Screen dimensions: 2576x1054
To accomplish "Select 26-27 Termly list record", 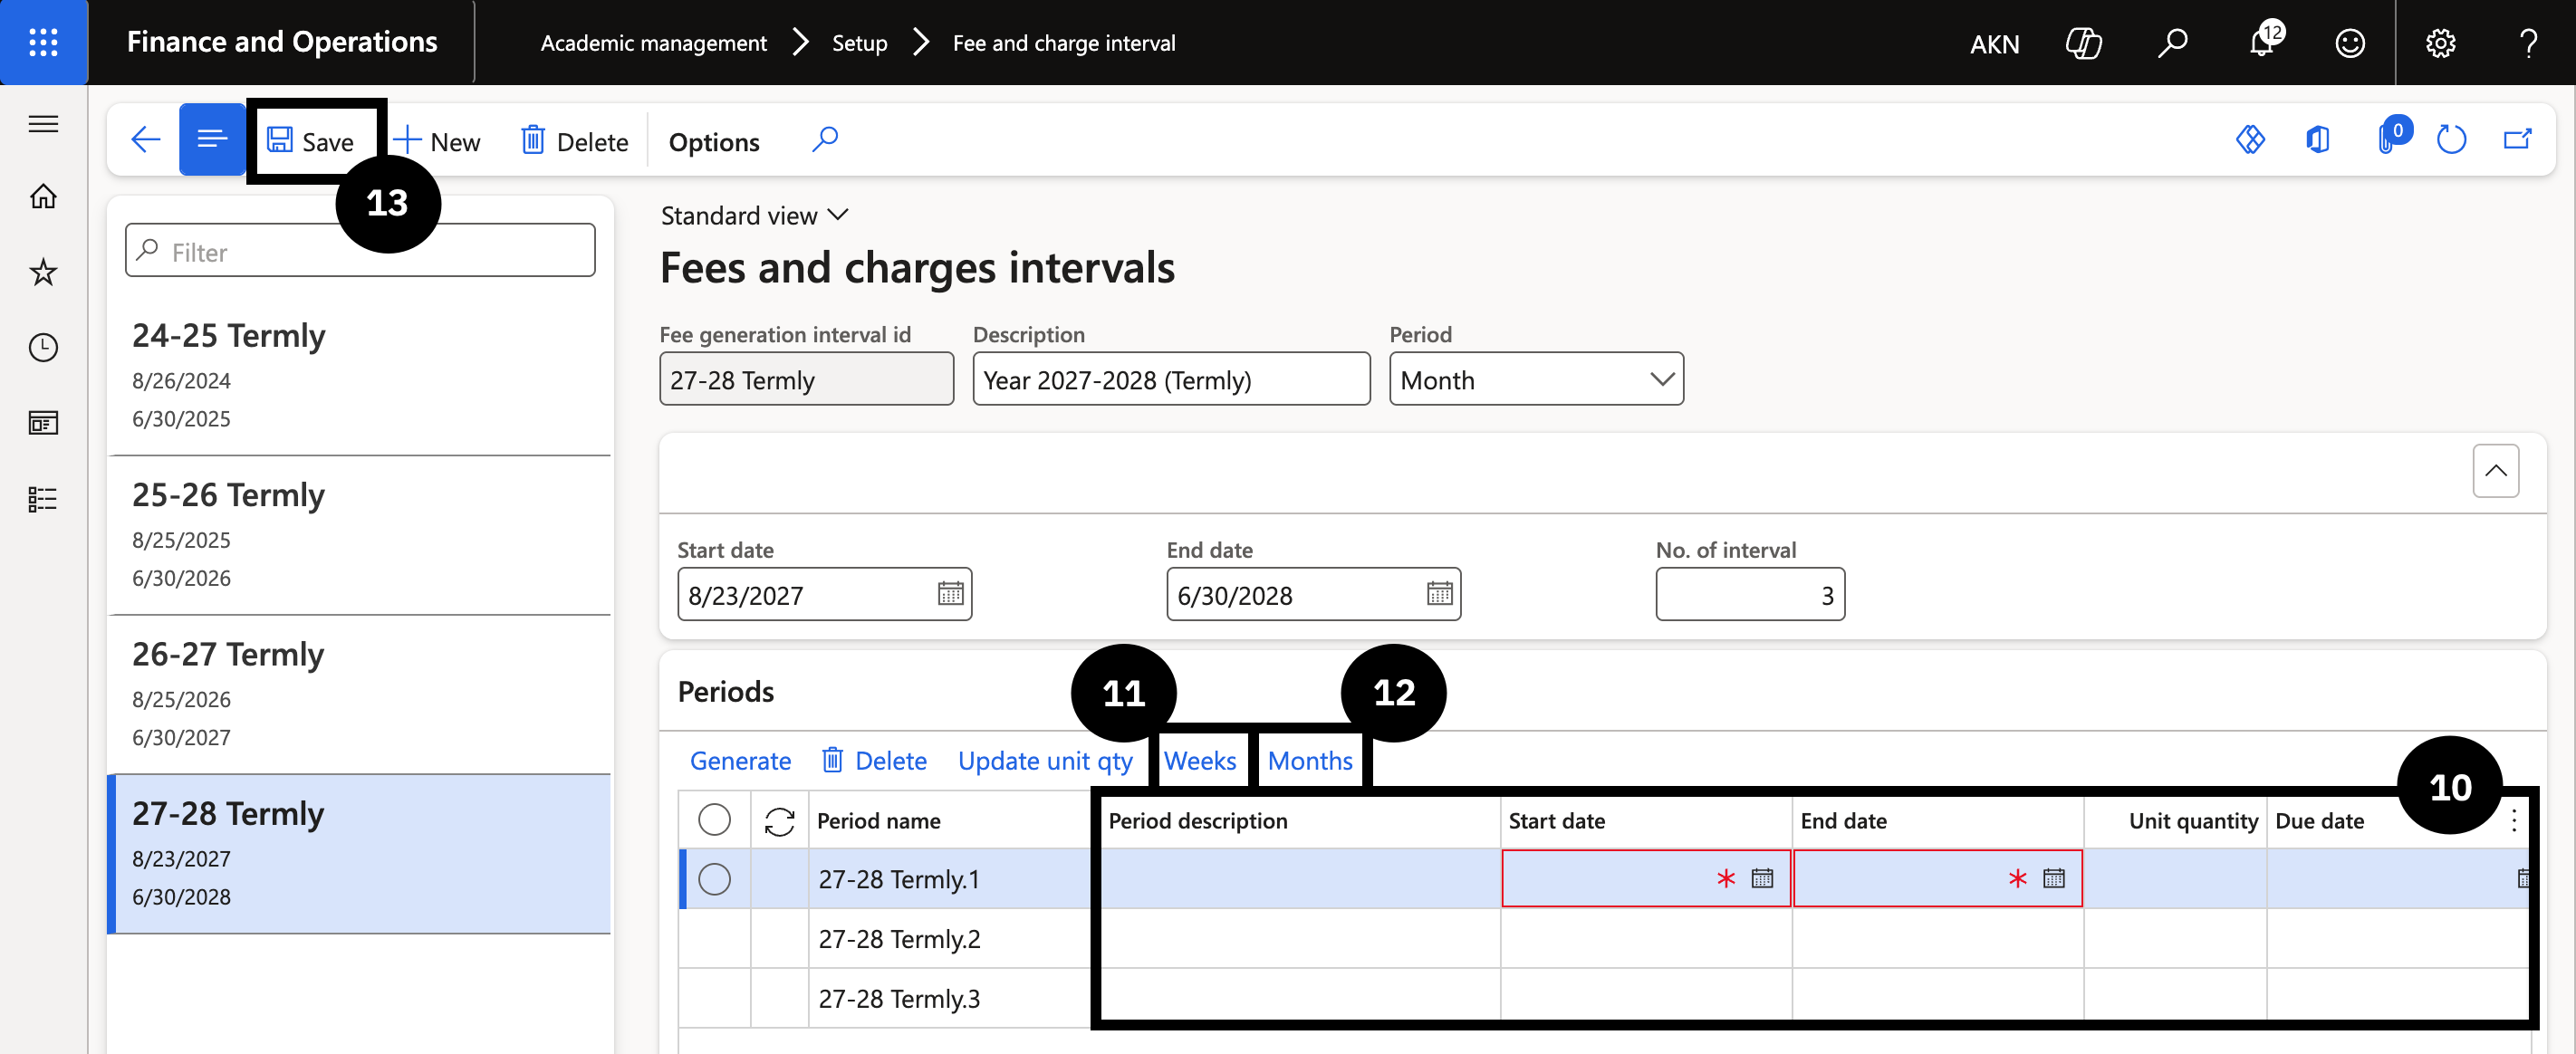I will pos(360,694).
